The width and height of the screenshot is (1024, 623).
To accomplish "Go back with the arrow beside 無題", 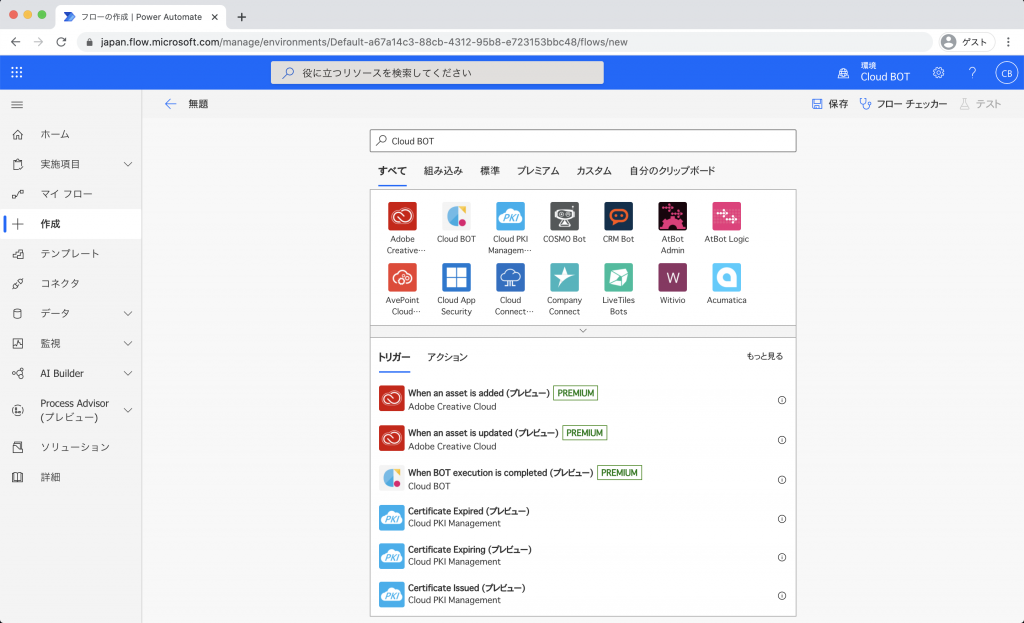I will pos(170,104).
